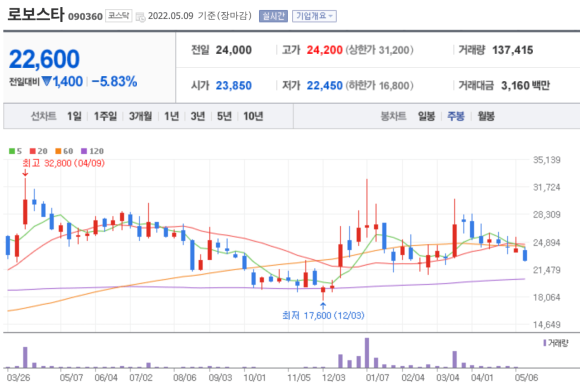Select the 1일 line chart tab
Viewport: 580px width, 390px height.
(x=74, y=116)
